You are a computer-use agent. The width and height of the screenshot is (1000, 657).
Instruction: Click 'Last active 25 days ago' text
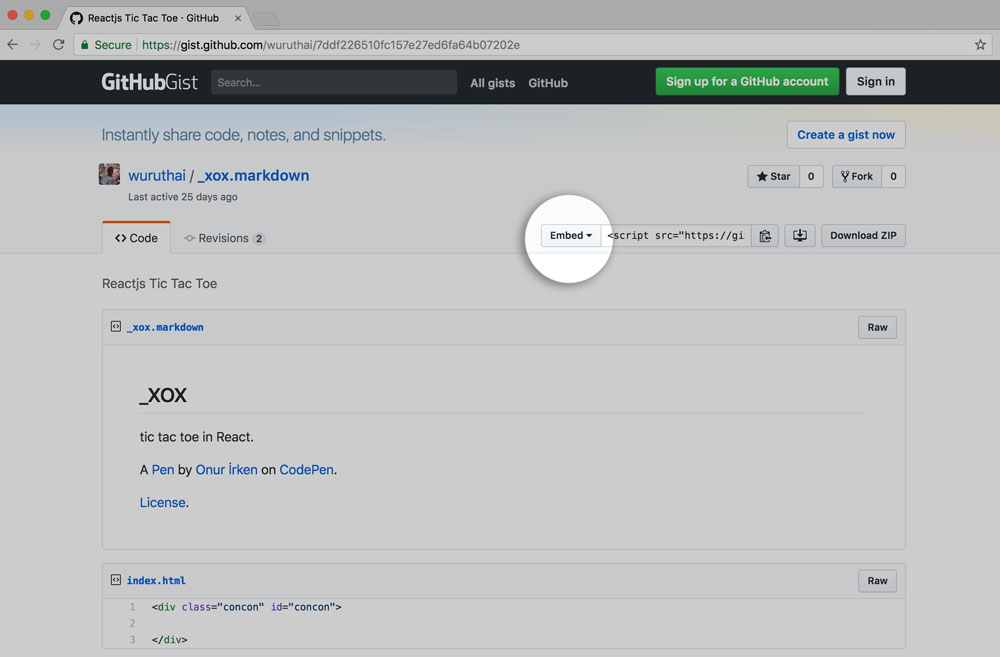pos(182,197)
